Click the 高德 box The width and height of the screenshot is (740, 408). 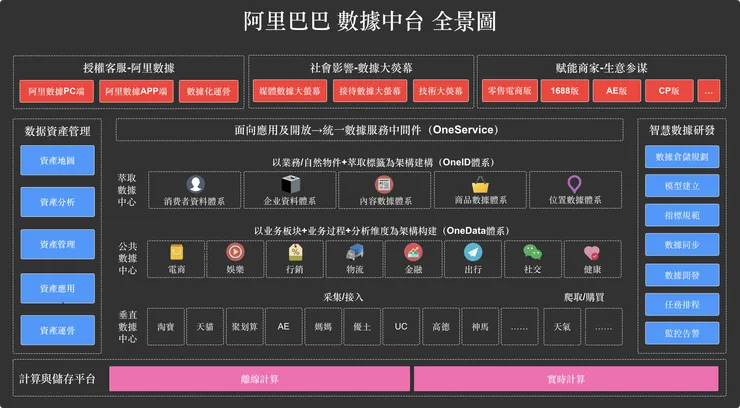coord(441,326)
